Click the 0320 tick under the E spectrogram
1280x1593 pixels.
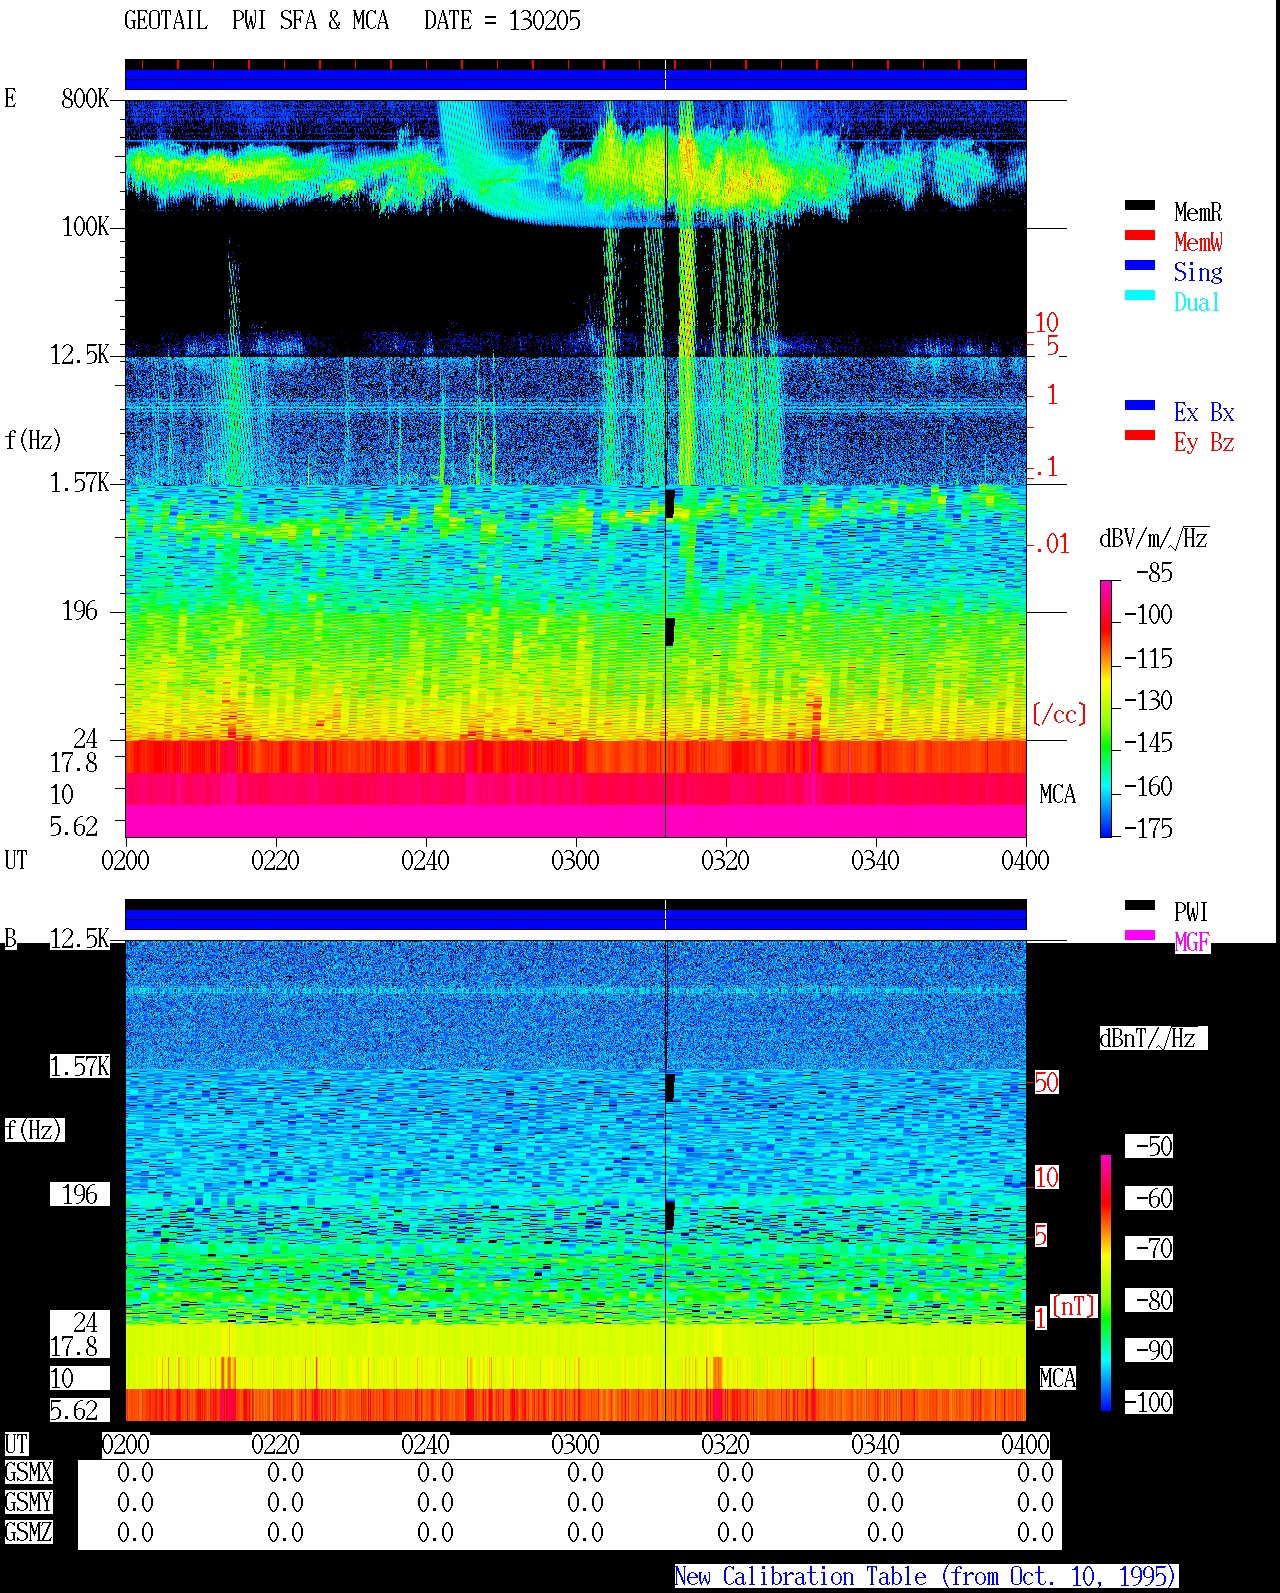(x=725, y=860)
